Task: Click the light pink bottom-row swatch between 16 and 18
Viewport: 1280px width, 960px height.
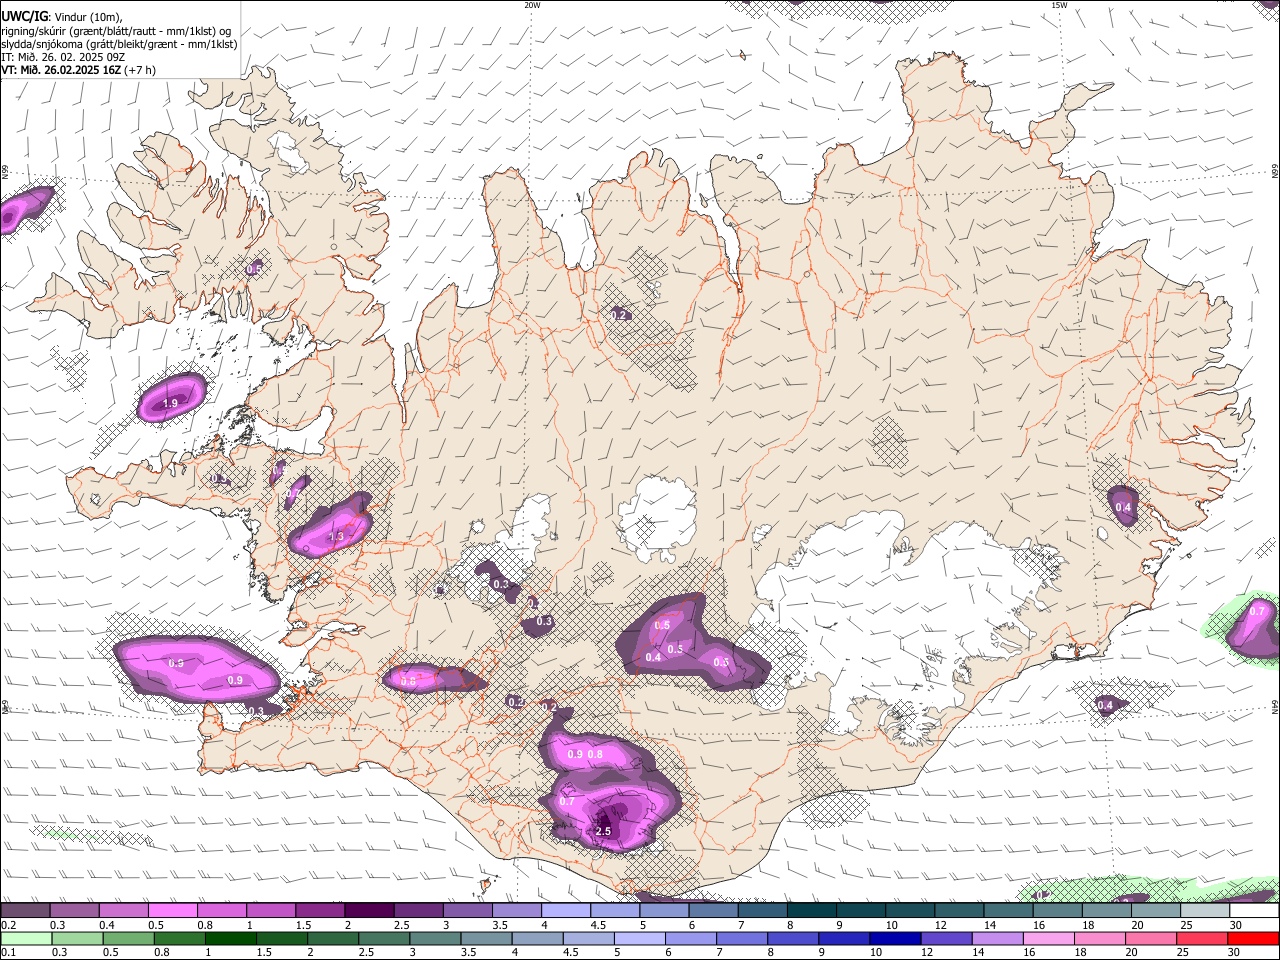Action: tap(1050, 938)
